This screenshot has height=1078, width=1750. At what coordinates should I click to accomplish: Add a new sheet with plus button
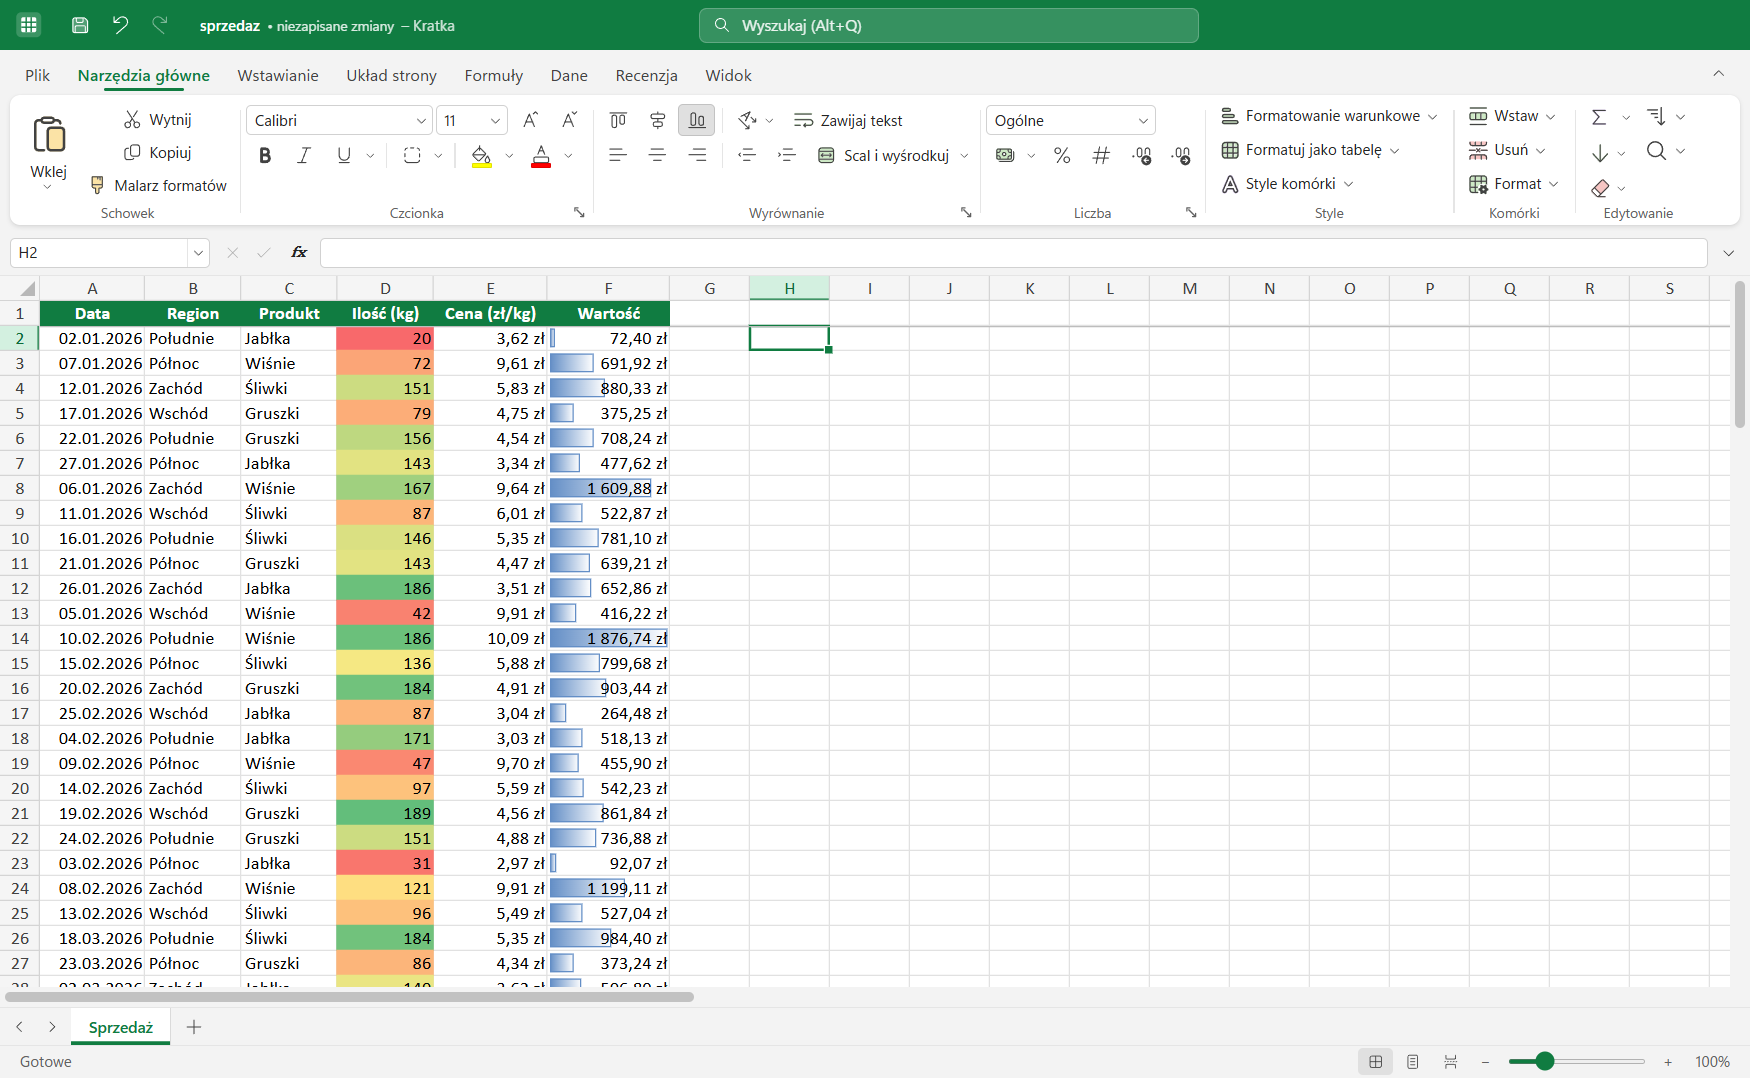pos(194,1027)
